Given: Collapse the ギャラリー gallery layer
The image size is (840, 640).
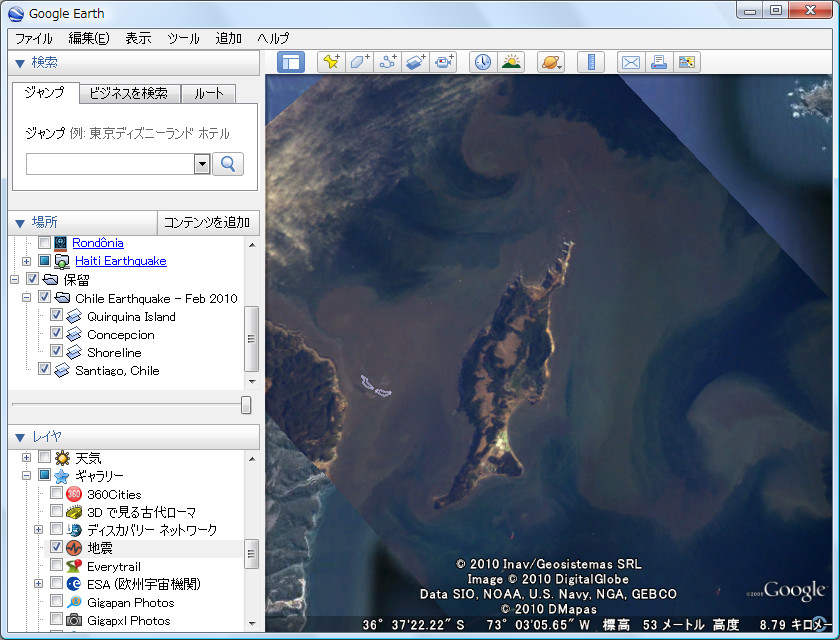Looking at the screenshot, I should click(x=26, y=476).
